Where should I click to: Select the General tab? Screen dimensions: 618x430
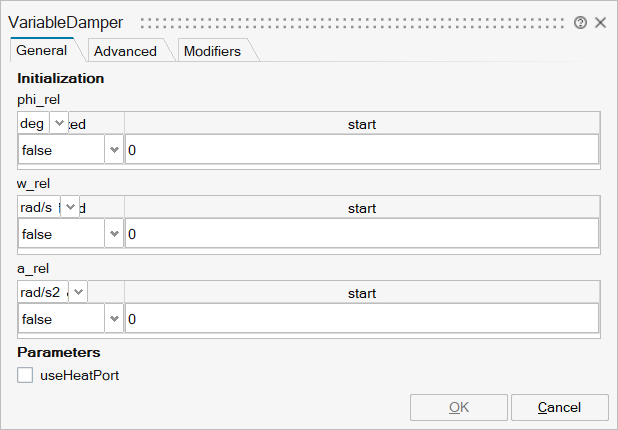click(x=42, y=50)
